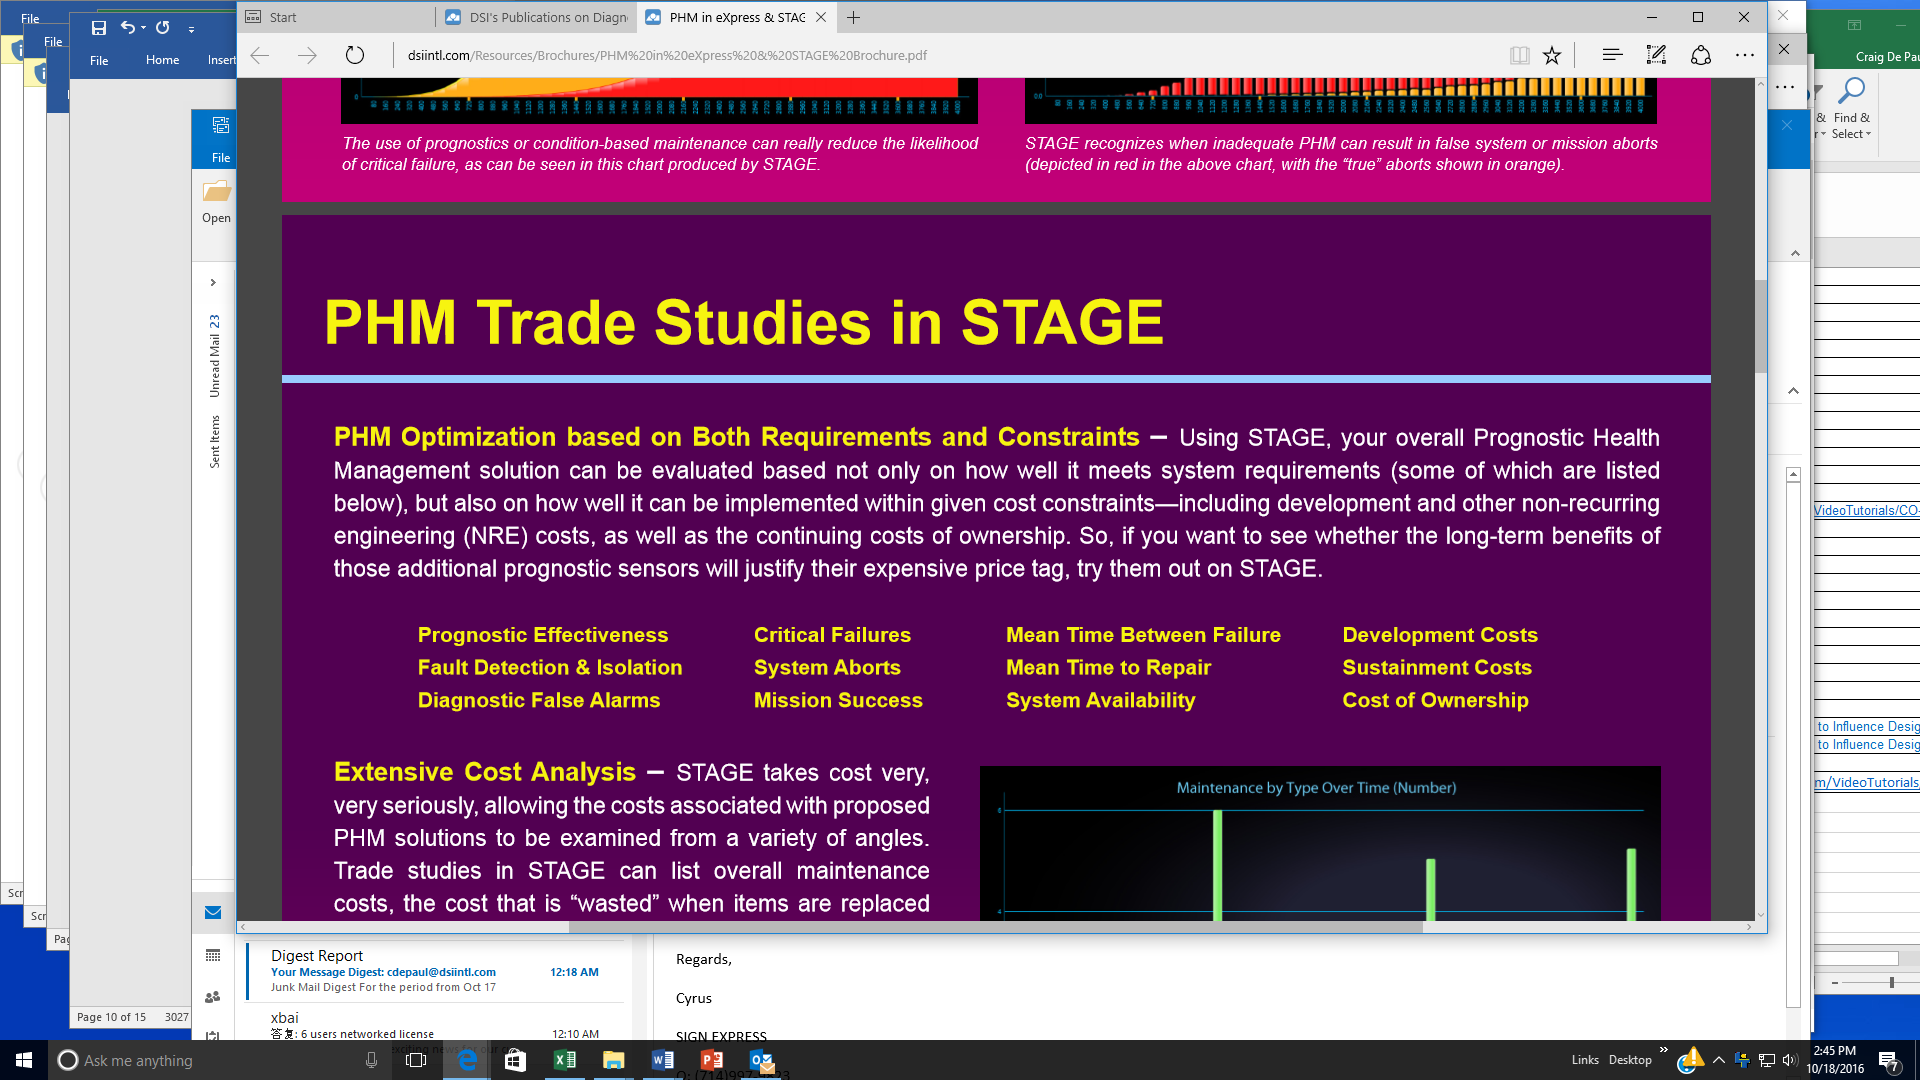Add page to favorites star icon
The width and height of the screenshot is (1920, 1080).
[x=1552, y=55]
